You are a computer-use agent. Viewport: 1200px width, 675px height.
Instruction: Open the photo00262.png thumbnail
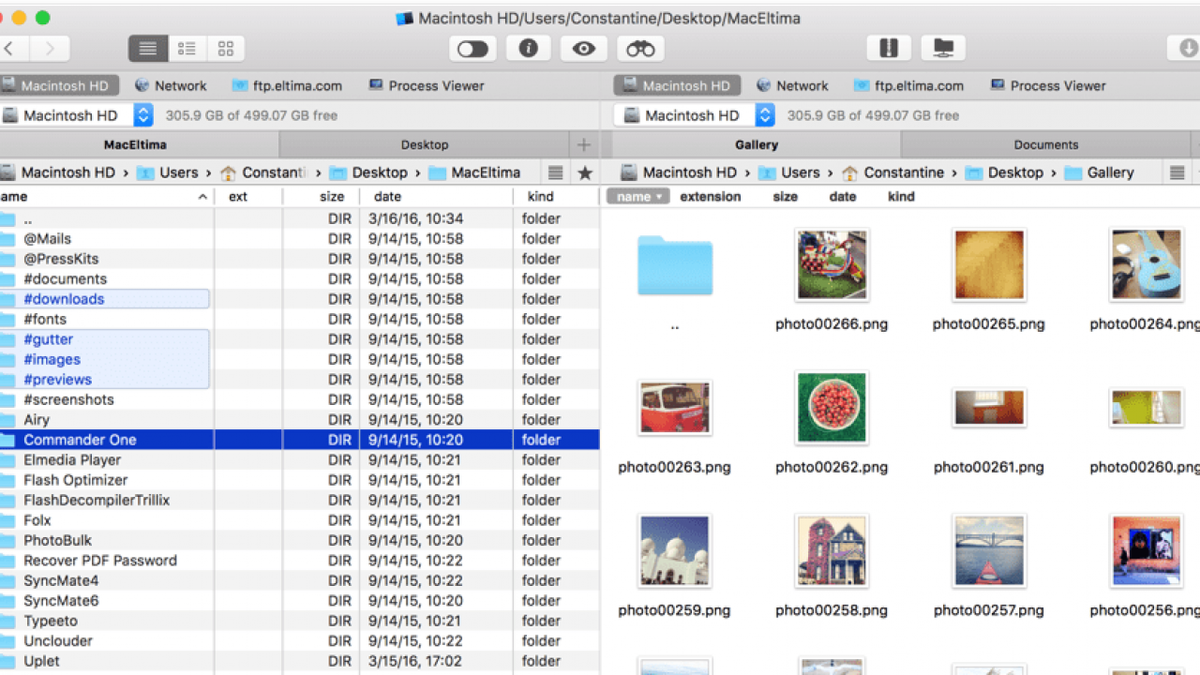click(831, 408)
